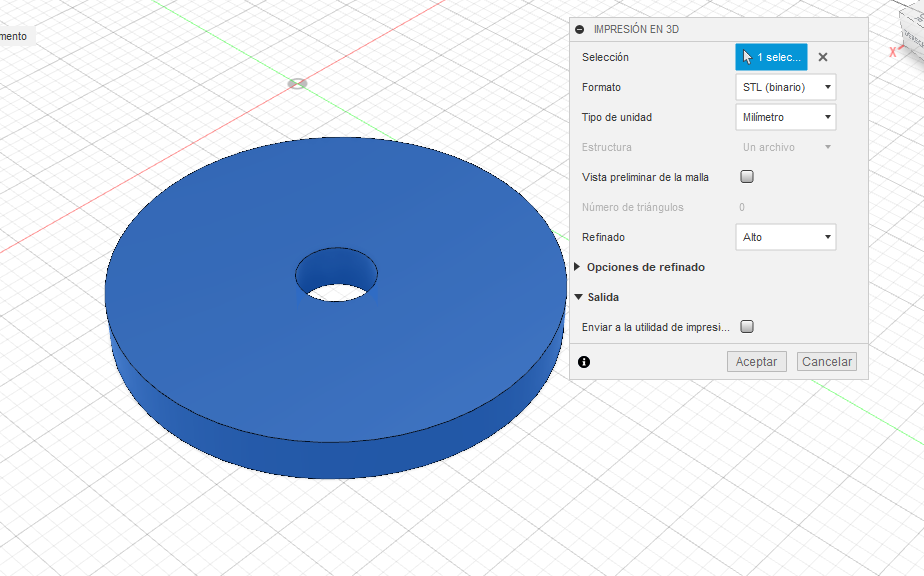Open the Tipo de unidad dropdown
This screenshot has height=576, width=924.
pyautogui.click(x=786, y=117)
